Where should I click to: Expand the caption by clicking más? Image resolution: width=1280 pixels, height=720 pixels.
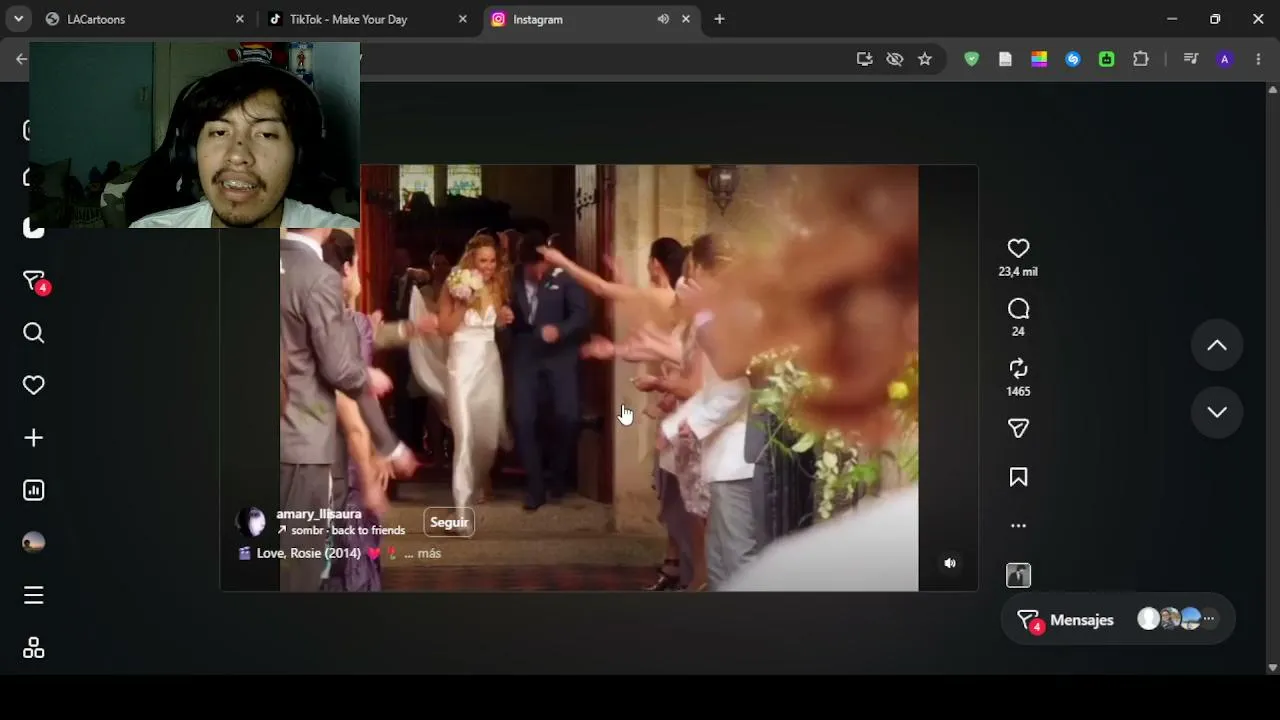coord(429,553)
